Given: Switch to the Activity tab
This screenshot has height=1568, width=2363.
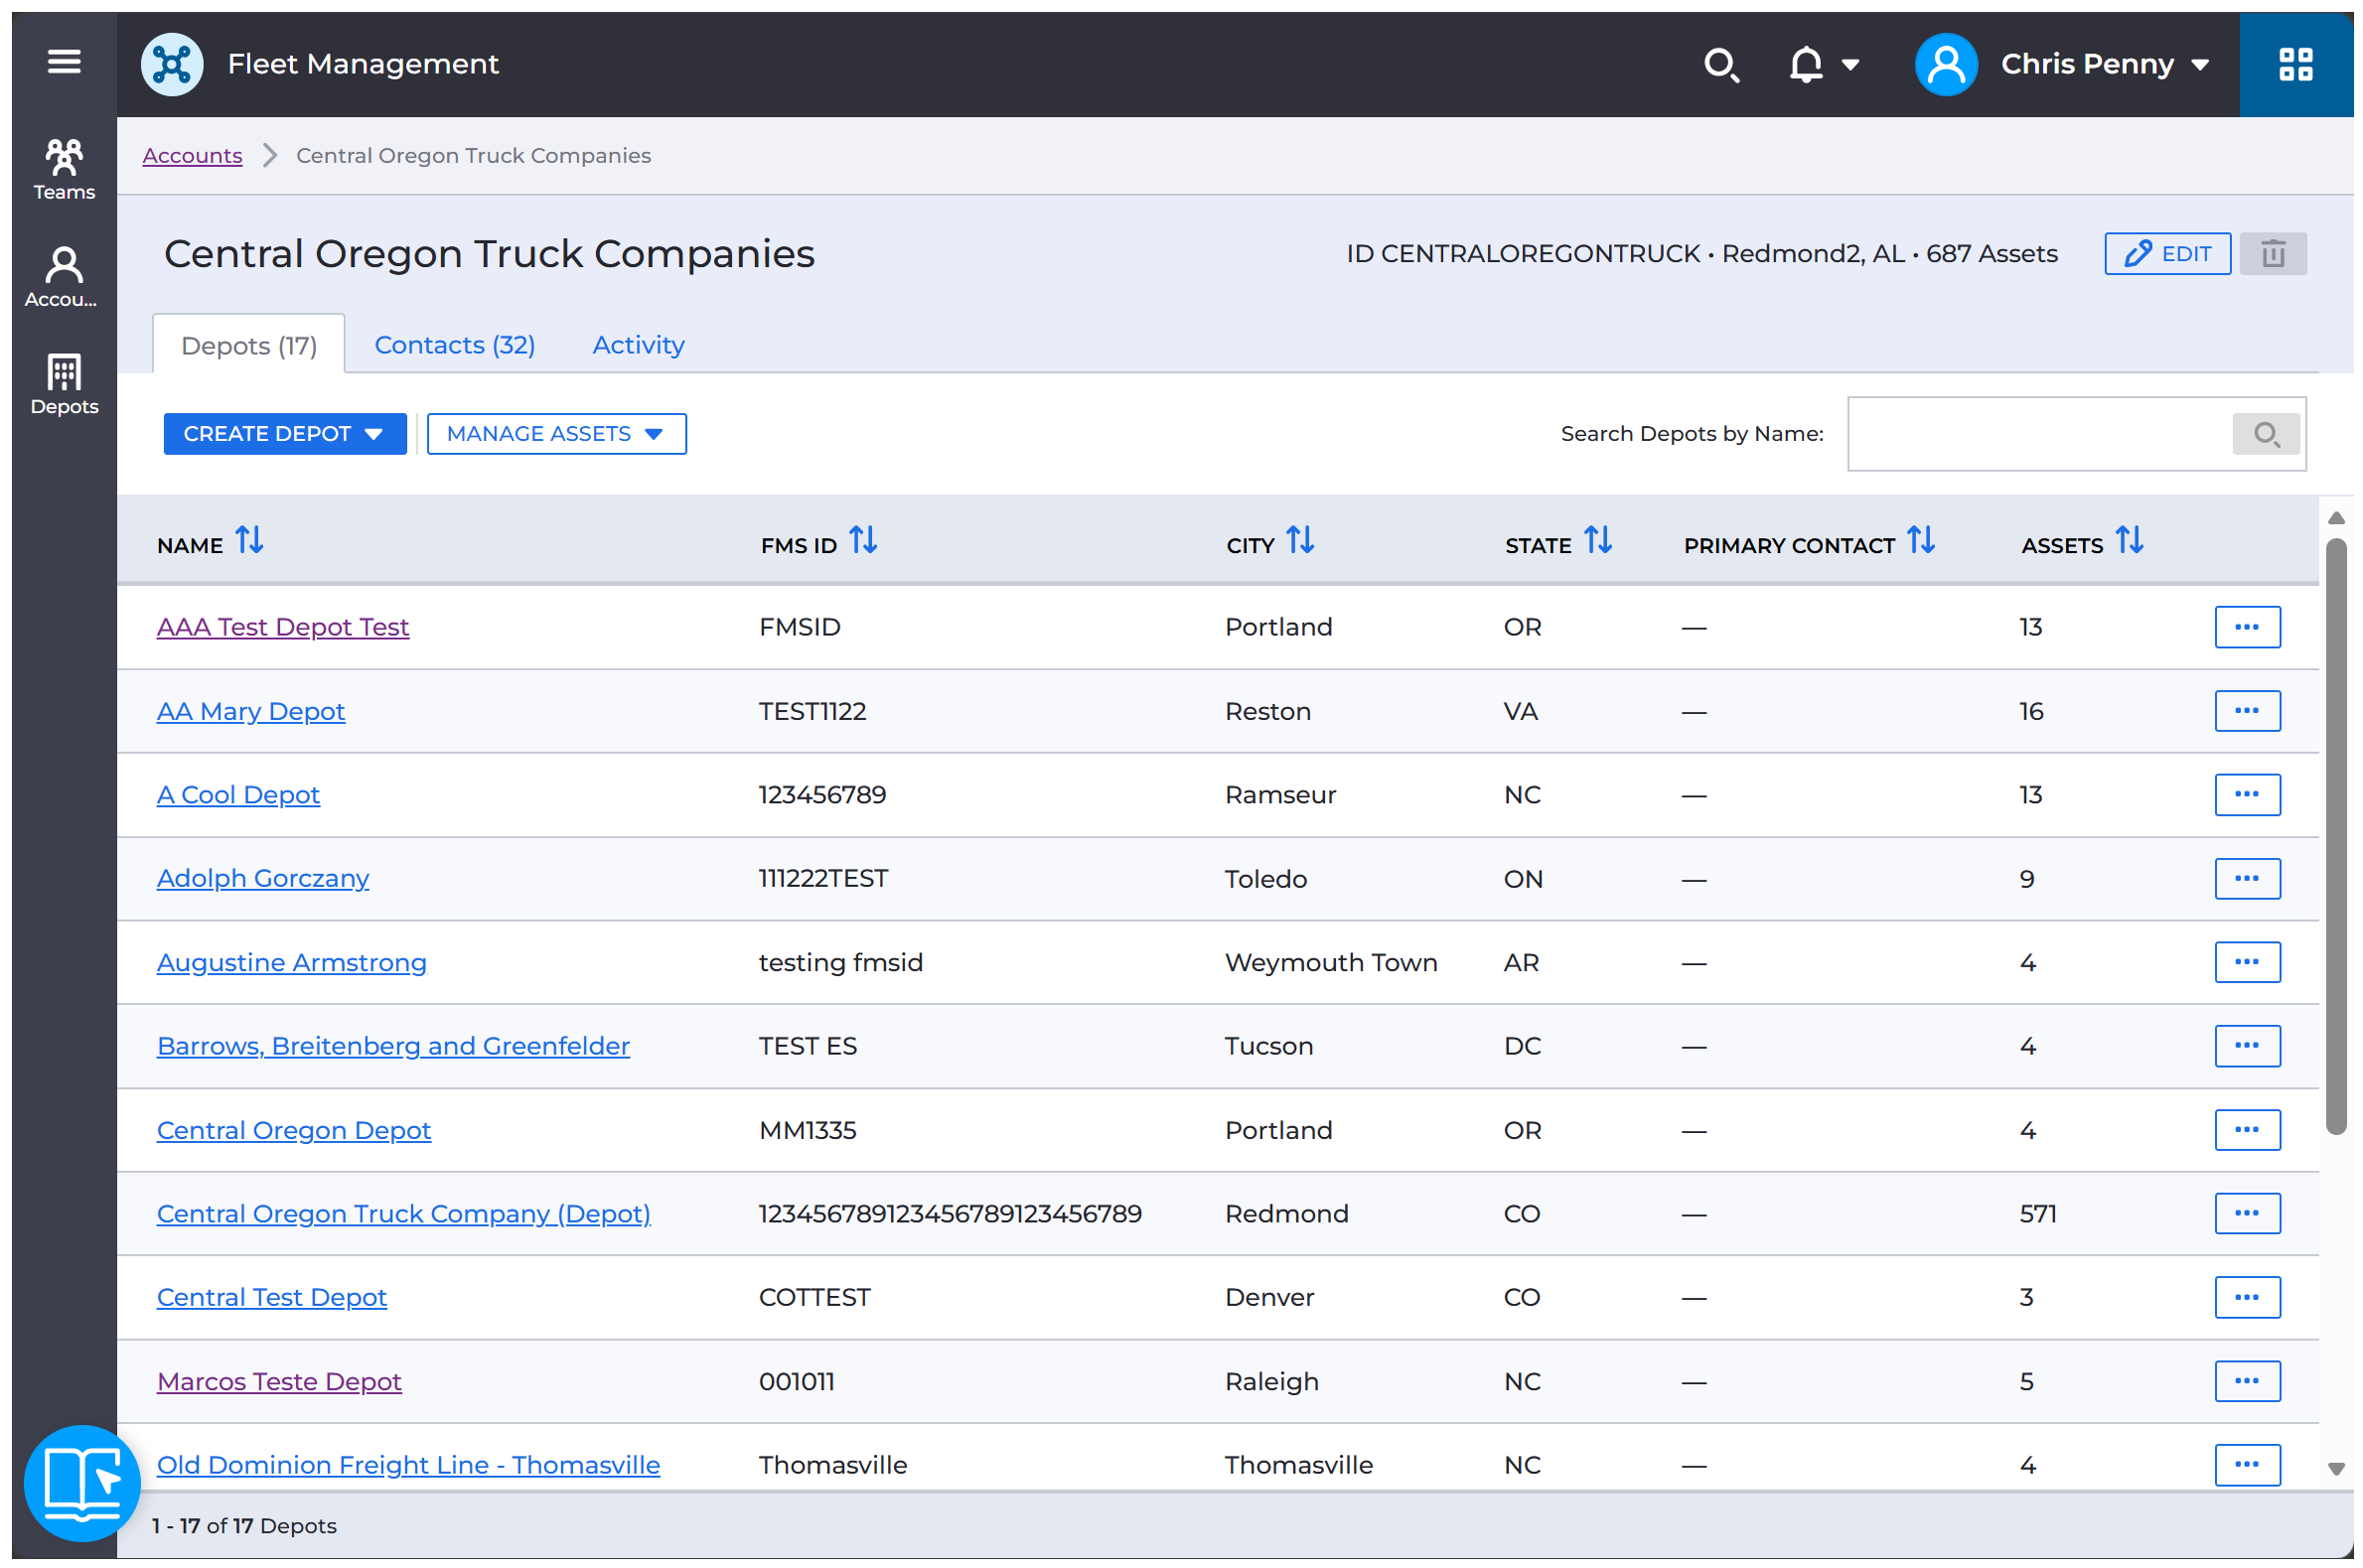Looking at the screenshot, I should coord(638,345).
